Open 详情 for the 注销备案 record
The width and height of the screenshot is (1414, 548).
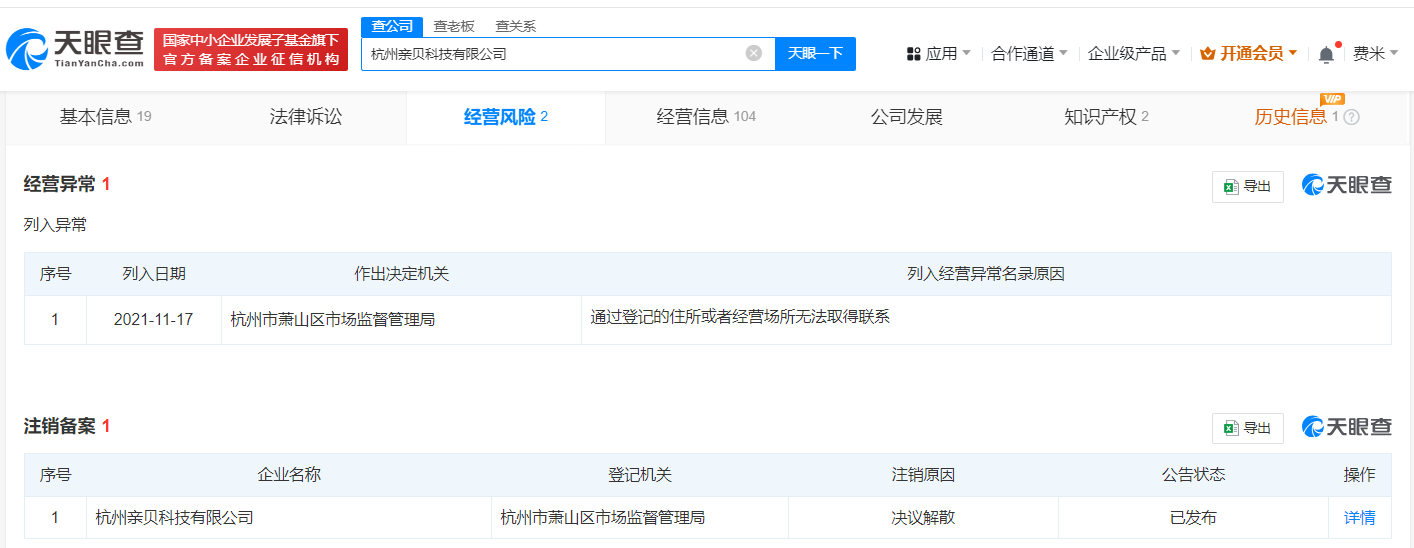point(1359,518)
